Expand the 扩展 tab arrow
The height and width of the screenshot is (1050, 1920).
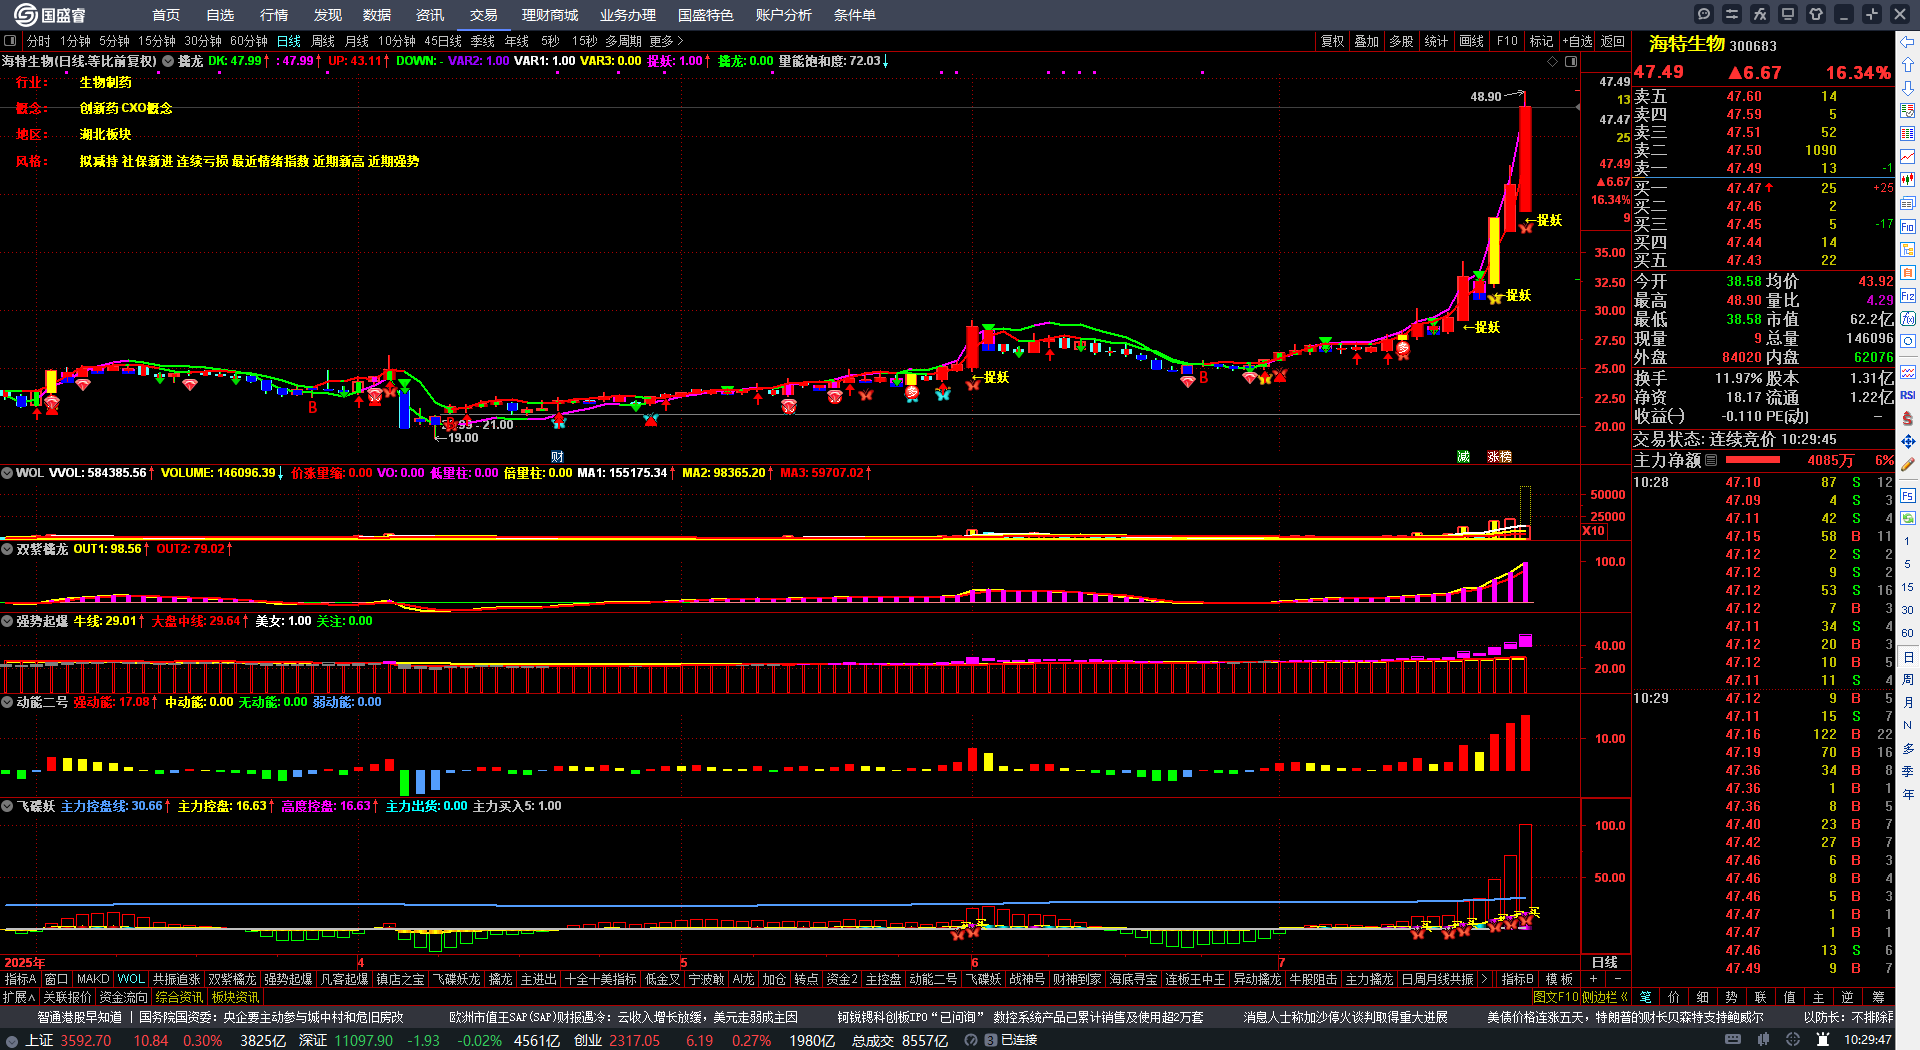click(19, 997)
